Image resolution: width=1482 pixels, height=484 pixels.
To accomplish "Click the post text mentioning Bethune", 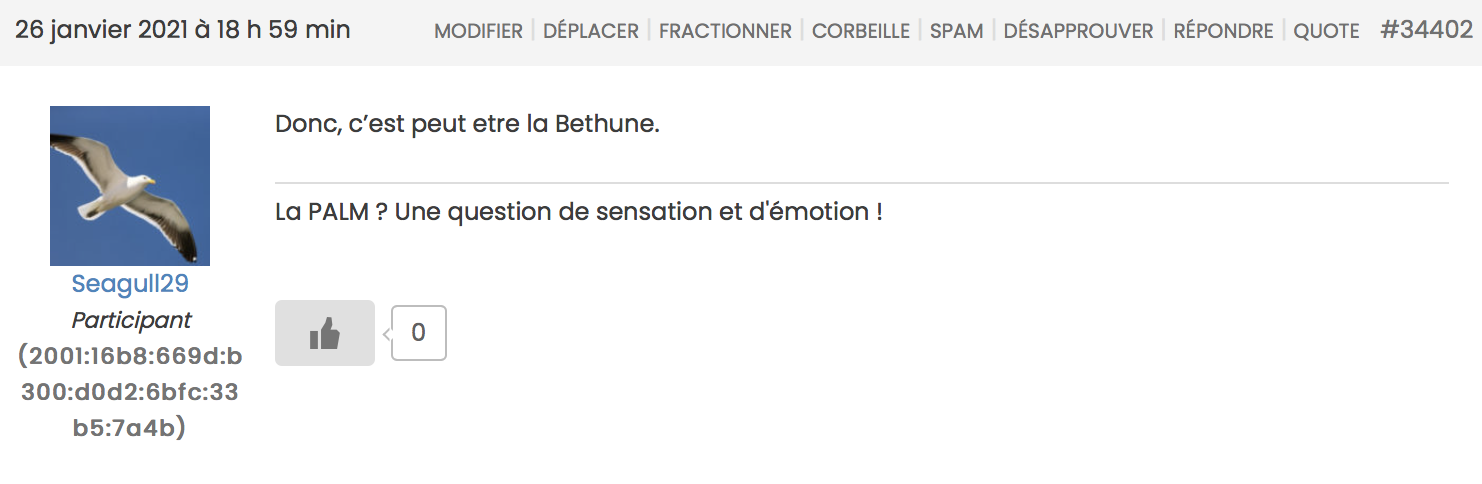I will pos(467,126).
